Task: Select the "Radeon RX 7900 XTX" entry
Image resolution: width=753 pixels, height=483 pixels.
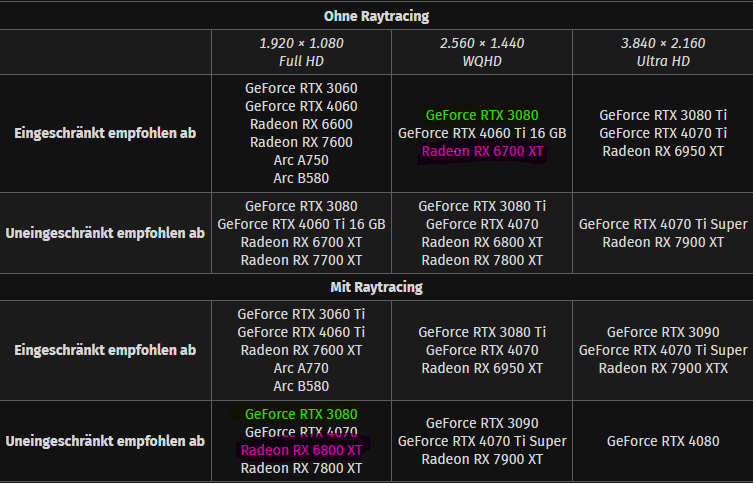Action: [x=663, y=368]
